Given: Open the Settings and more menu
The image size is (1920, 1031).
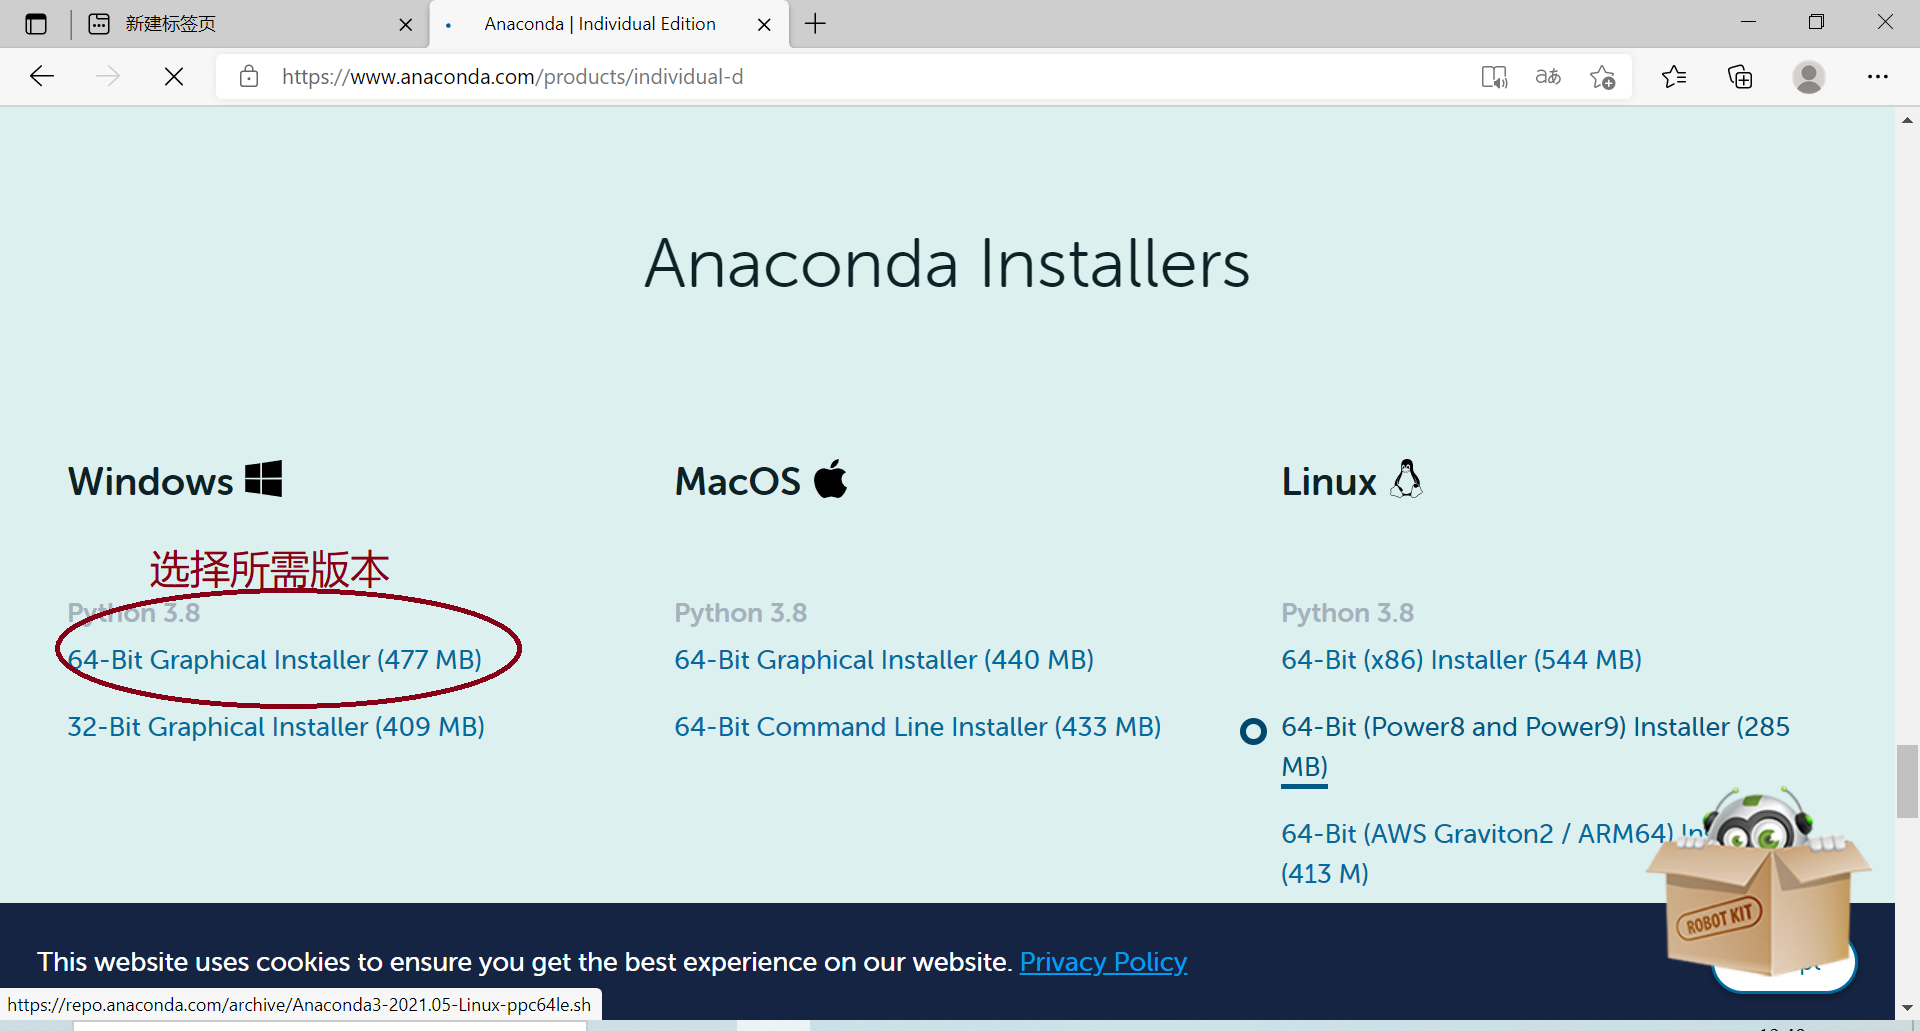Looking at the screenshot, I should click(x=1879, y=76).
